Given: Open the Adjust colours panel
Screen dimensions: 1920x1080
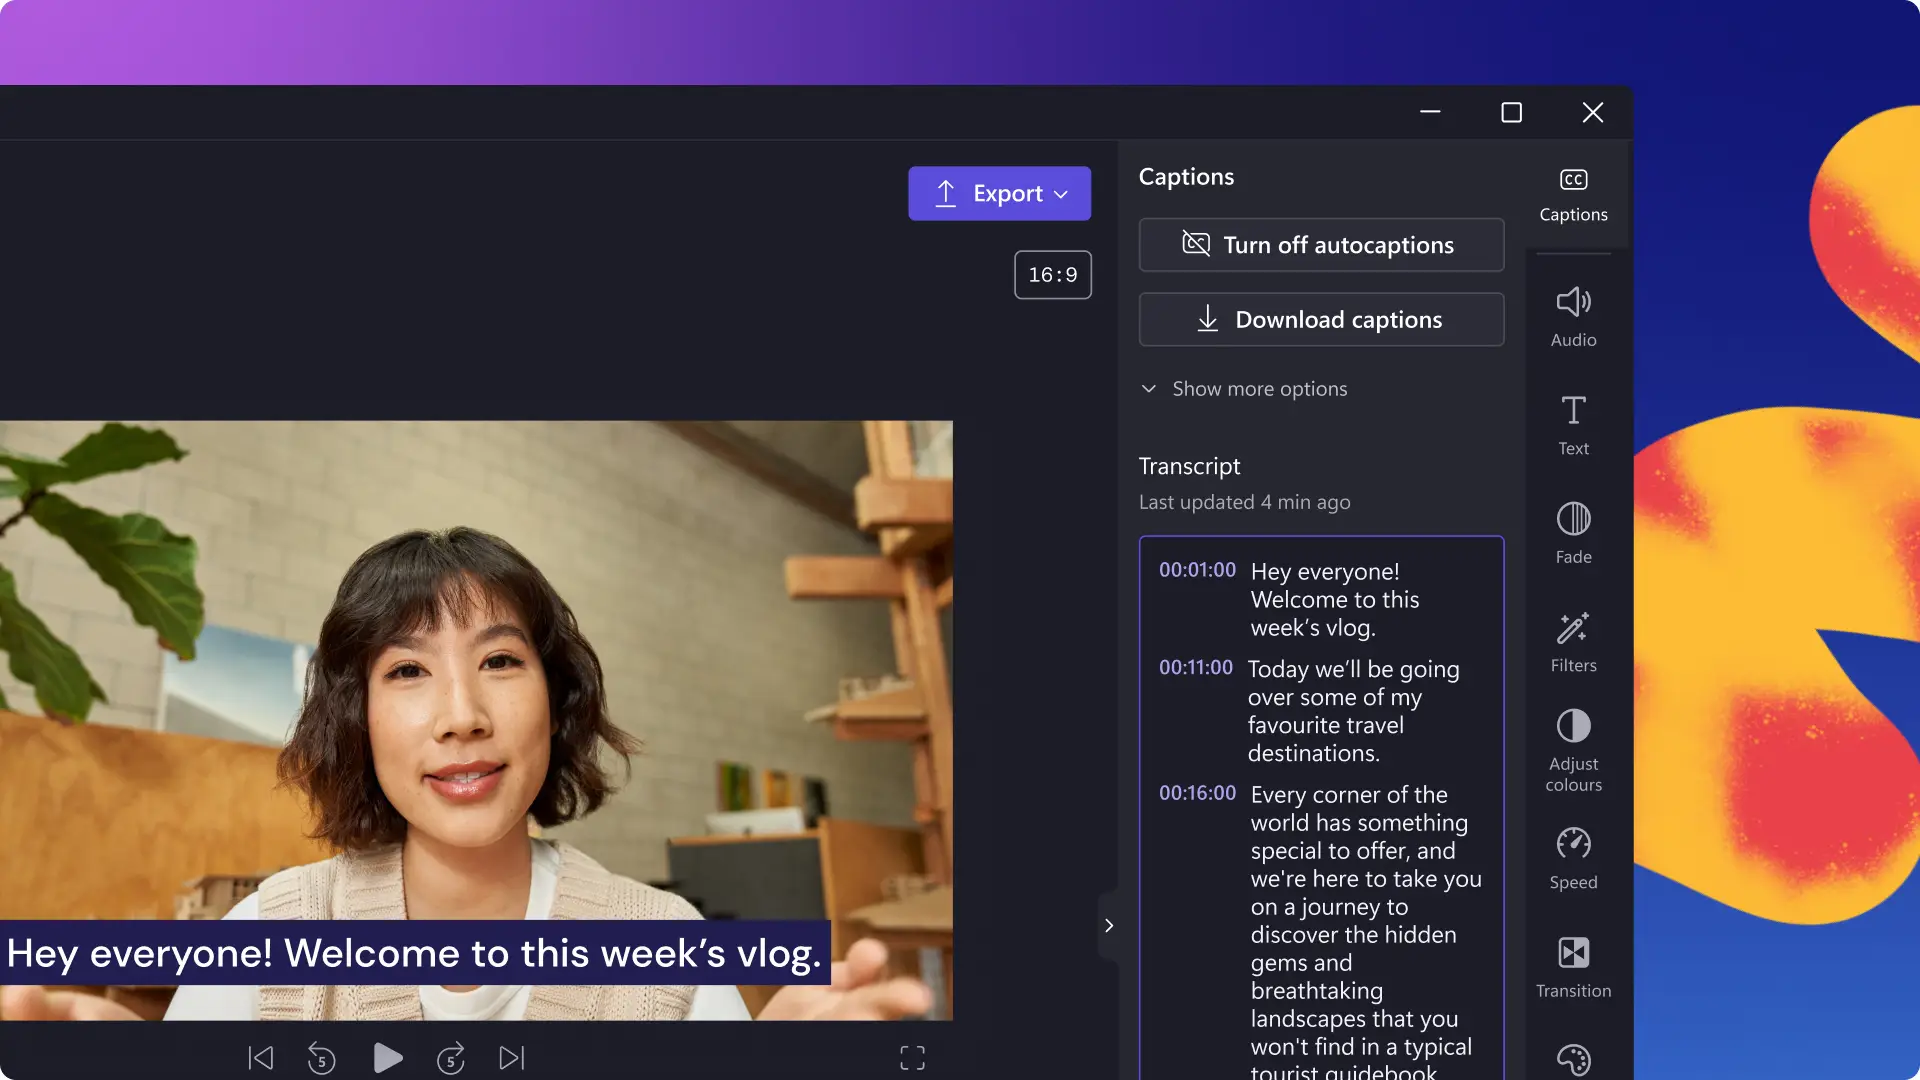Looking at the screenshot, I should tap(1572, 750).
